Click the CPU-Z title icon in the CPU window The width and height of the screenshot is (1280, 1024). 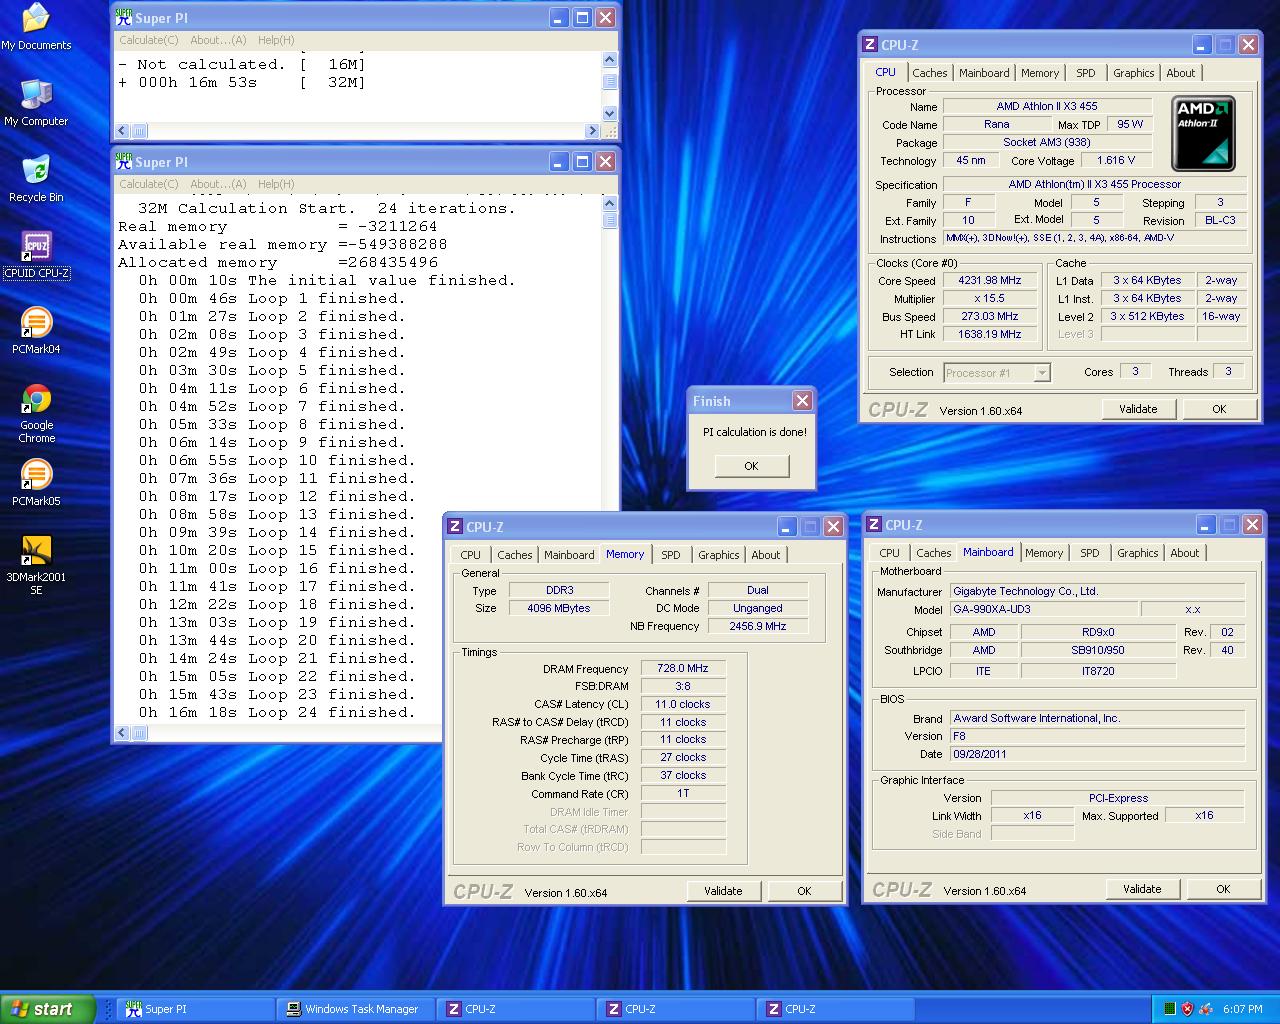(x=870, y=45)
